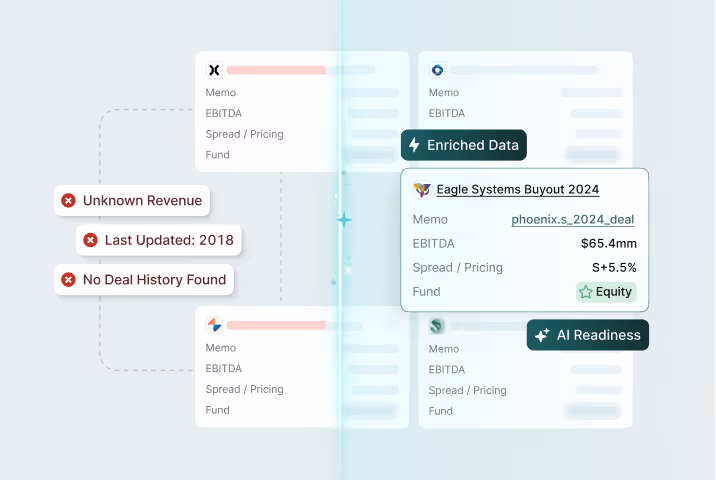Select the No Deal History Found chip
The height and width of the screenshot is (480, 716).
pos(144,280)
